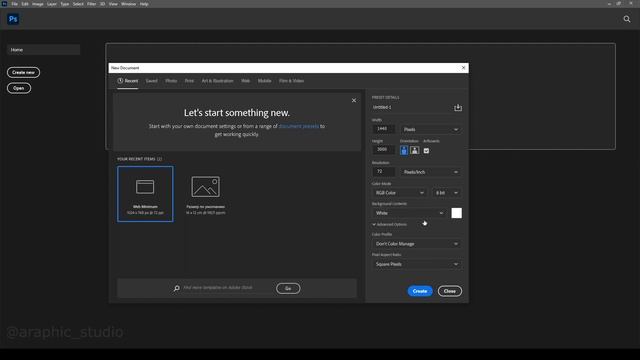640x360 pixels.
Task: Open the Pixels/Inch resolution units dropdown
Action: pos(431,172)
